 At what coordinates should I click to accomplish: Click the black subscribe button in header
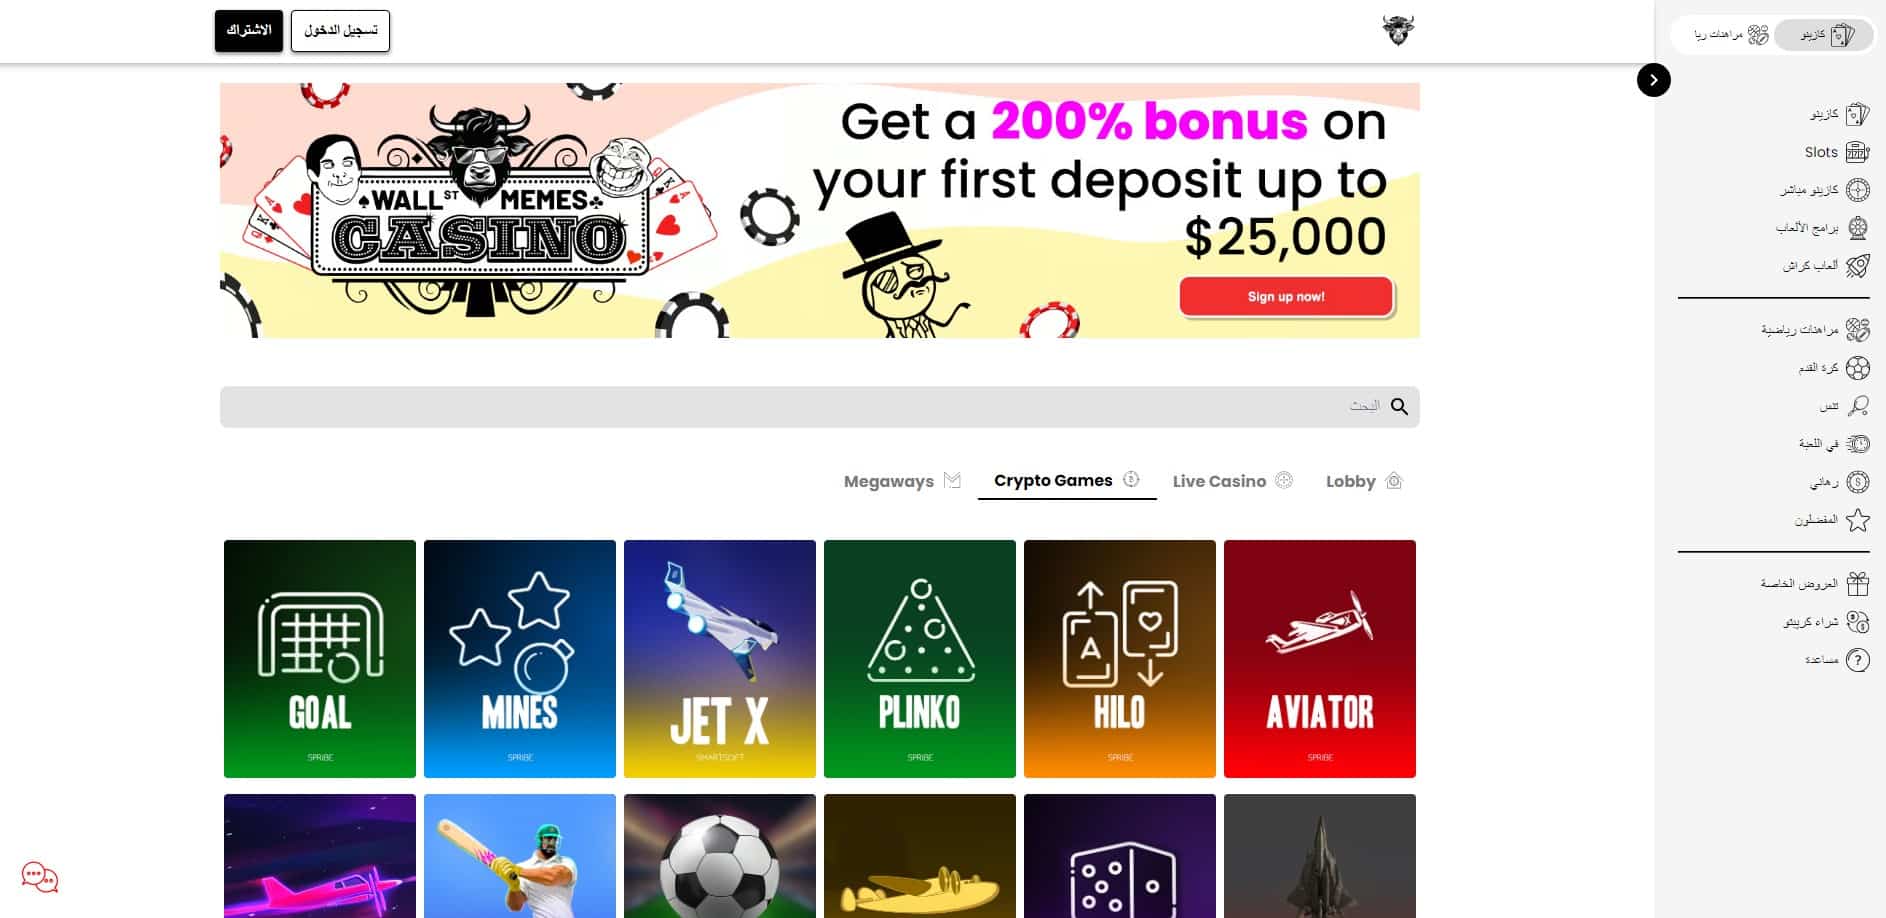249,31
